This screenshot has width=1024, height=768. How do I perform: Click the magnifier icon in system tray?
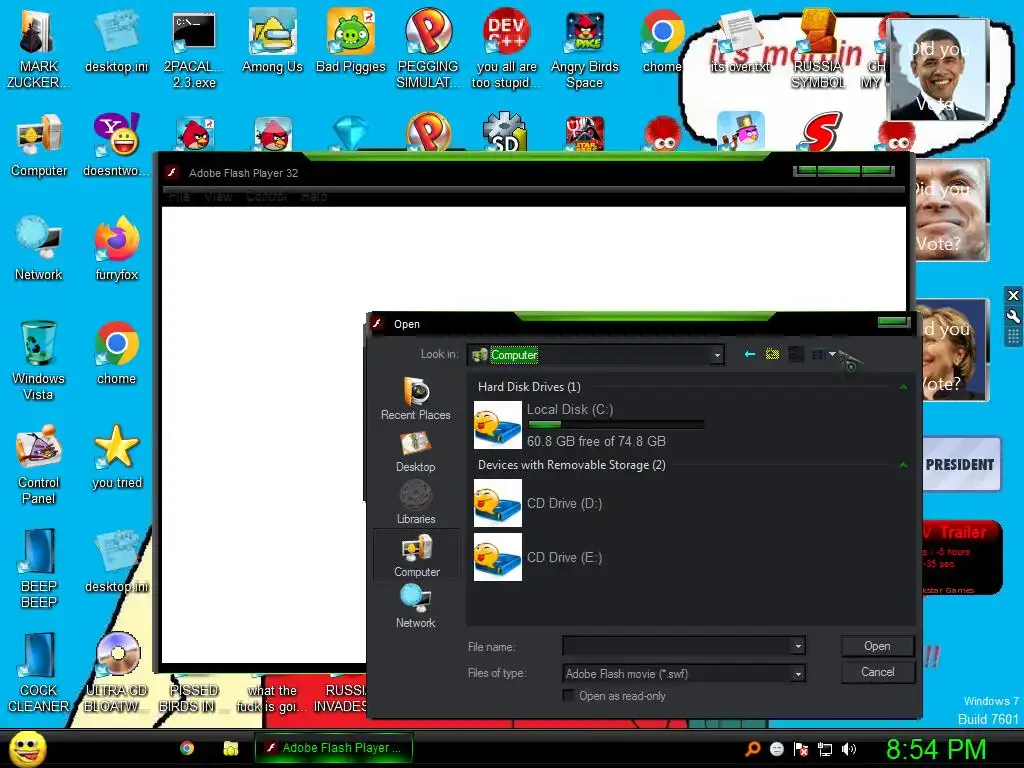click(752, 748)
